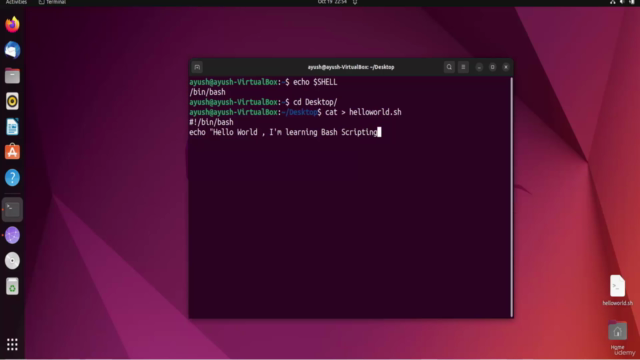The image size is (640, 360).
Task: Open terminal search magnifier button
Action: pyautogui.click(x=449, y=67)
